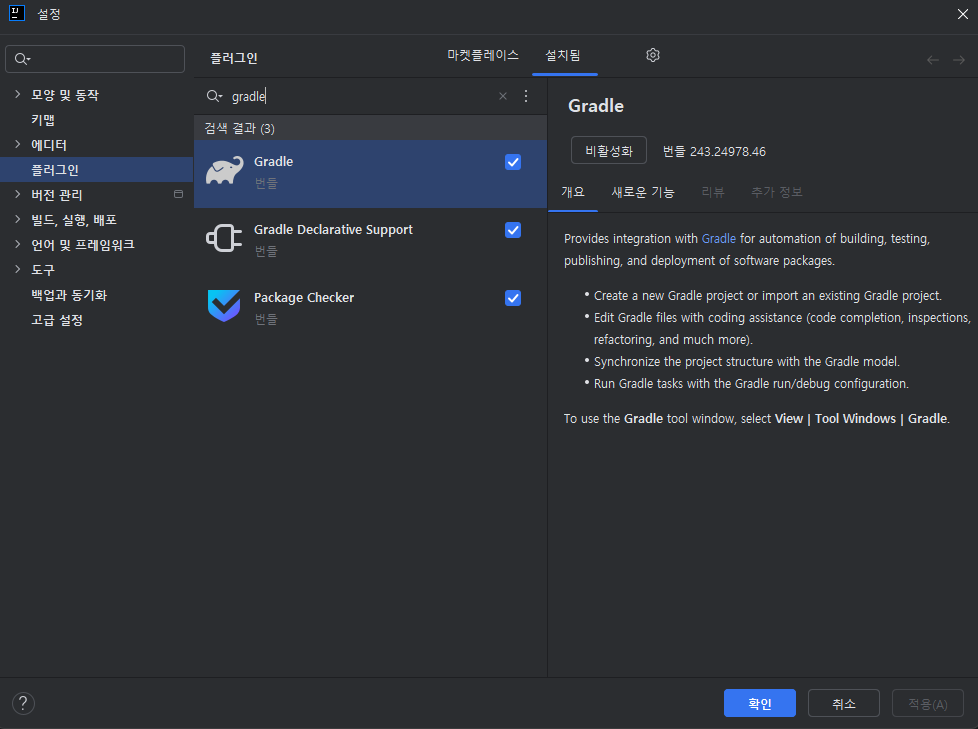Click the 번들 243.24978.46 version text

(x=714, y=152)
